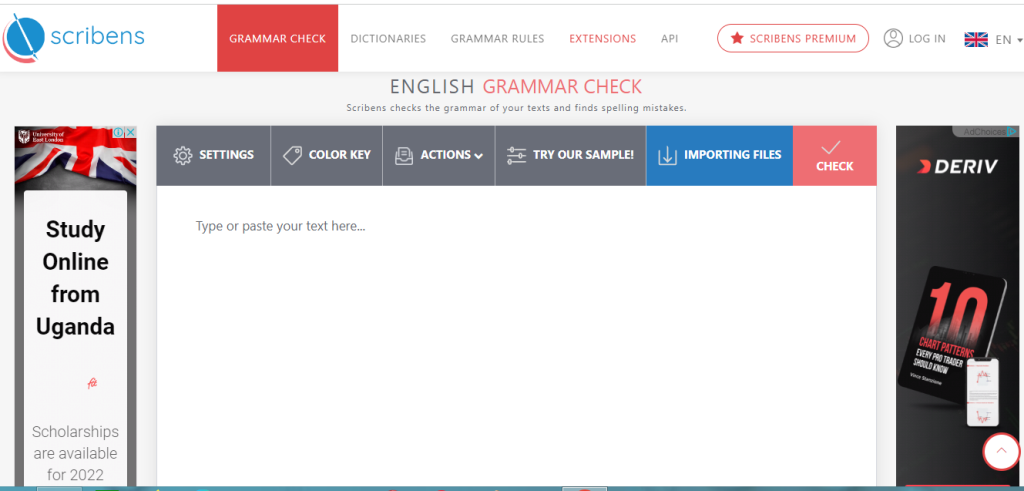Click the 'Scribens checks the grammar' subtitle

[516, 108]
